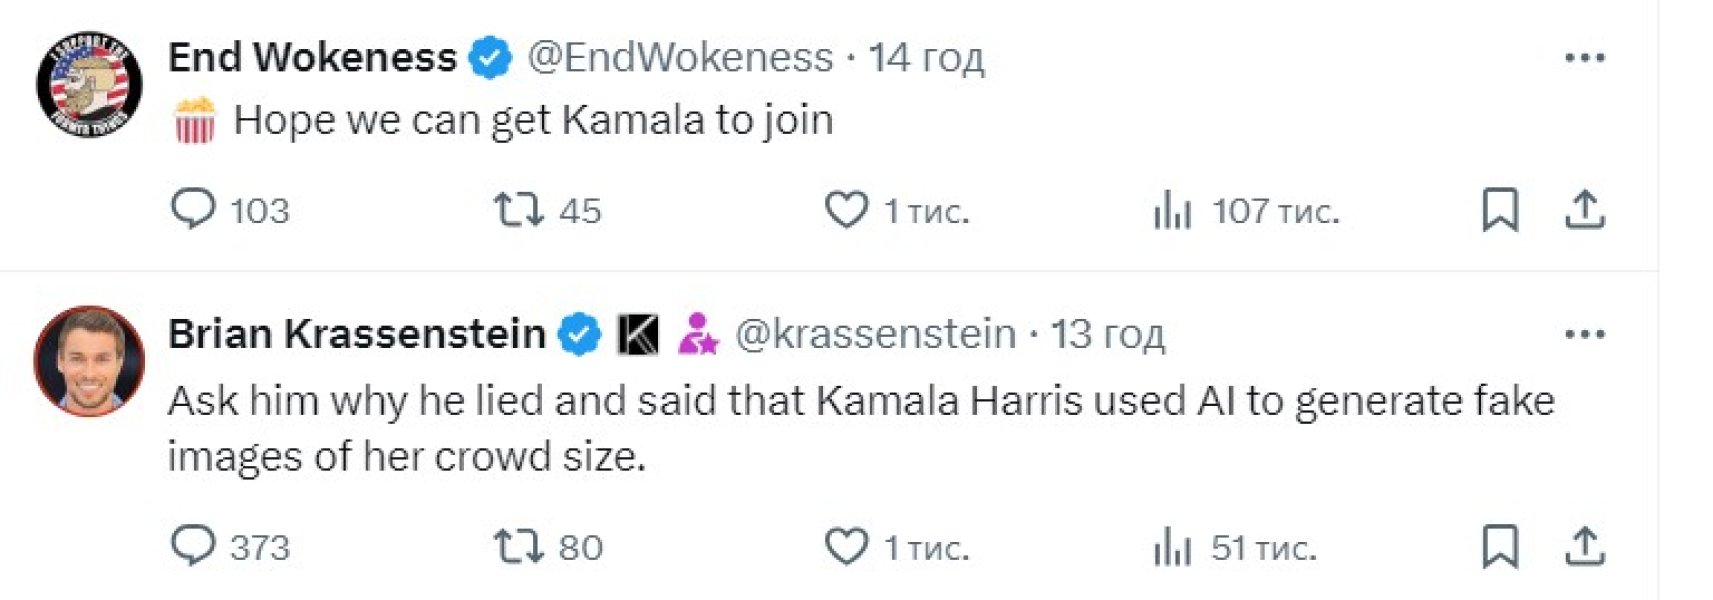
Task: View analytics of End Wokeness tweet
Action: [x=1172, y=211]
